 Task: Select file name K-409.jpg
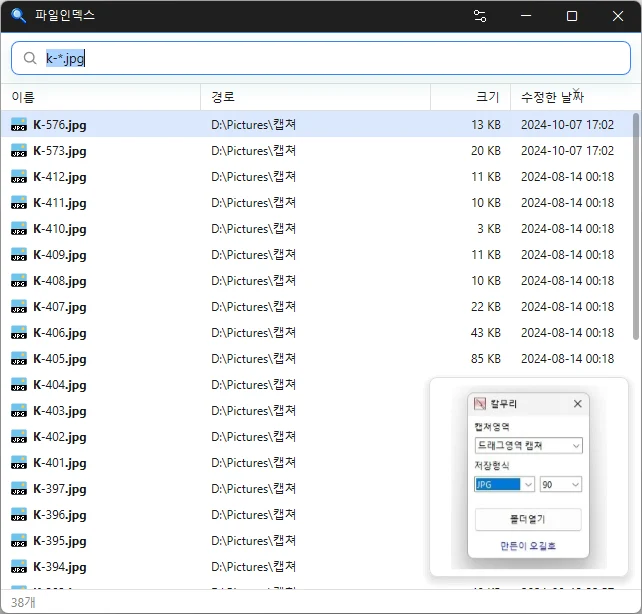(60, 255)
